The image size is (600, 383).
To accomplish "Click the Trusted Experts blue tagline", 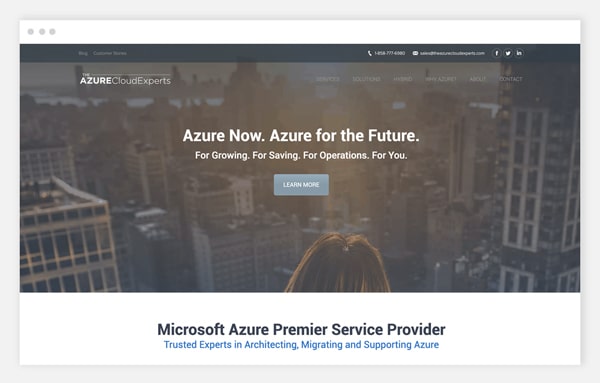I will [301, 345].
